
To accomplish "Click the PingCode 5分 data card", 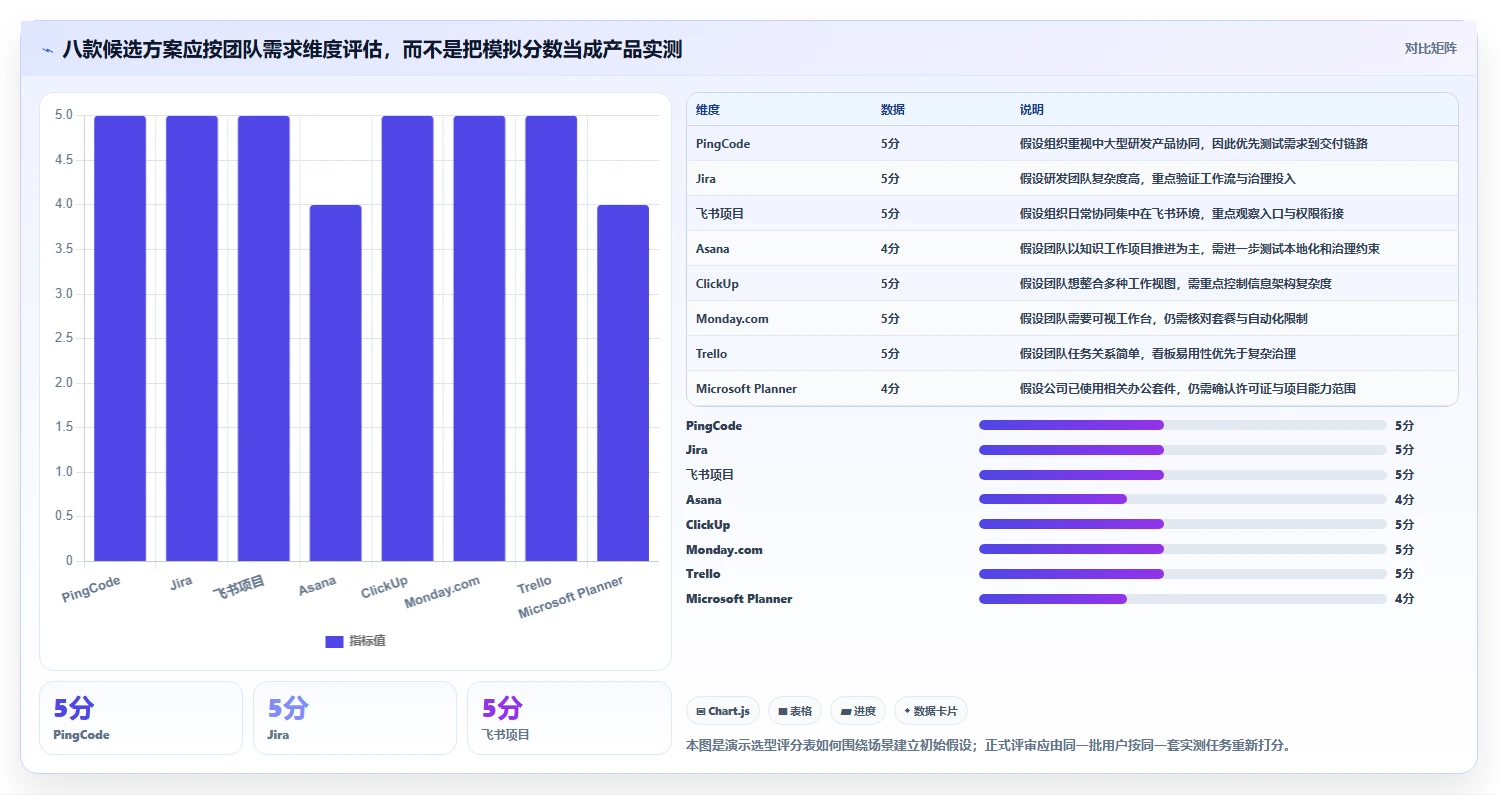I will 141,718.
